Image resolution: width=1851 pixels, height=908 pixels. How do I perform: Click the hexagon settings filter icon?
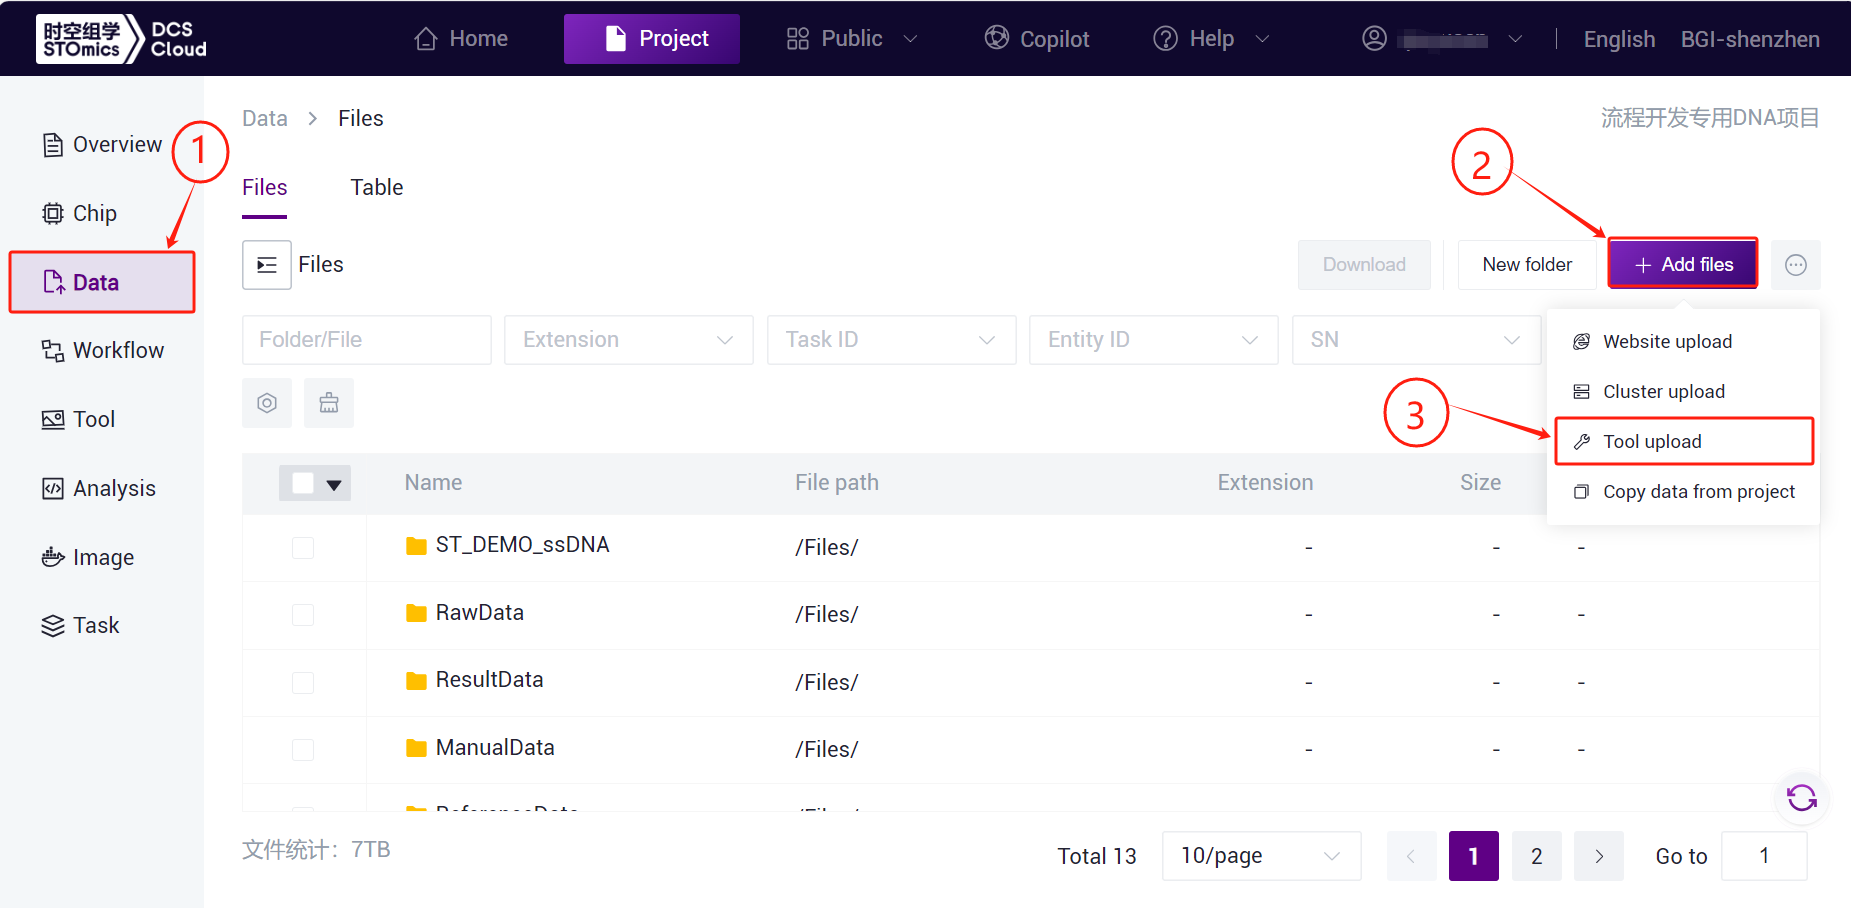tap(267, 403)
